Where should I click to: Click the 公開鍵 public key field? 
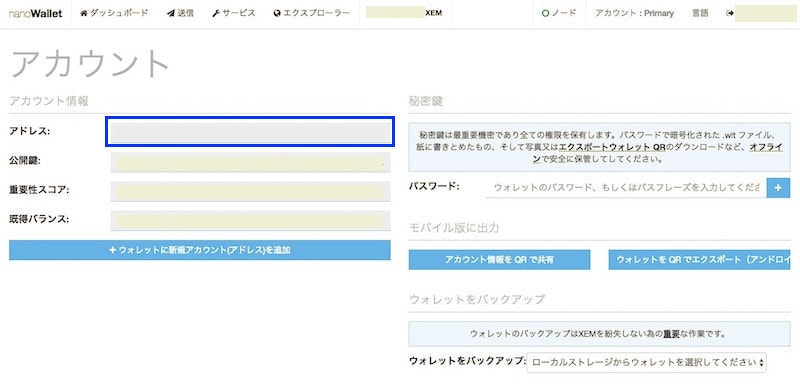250,162
